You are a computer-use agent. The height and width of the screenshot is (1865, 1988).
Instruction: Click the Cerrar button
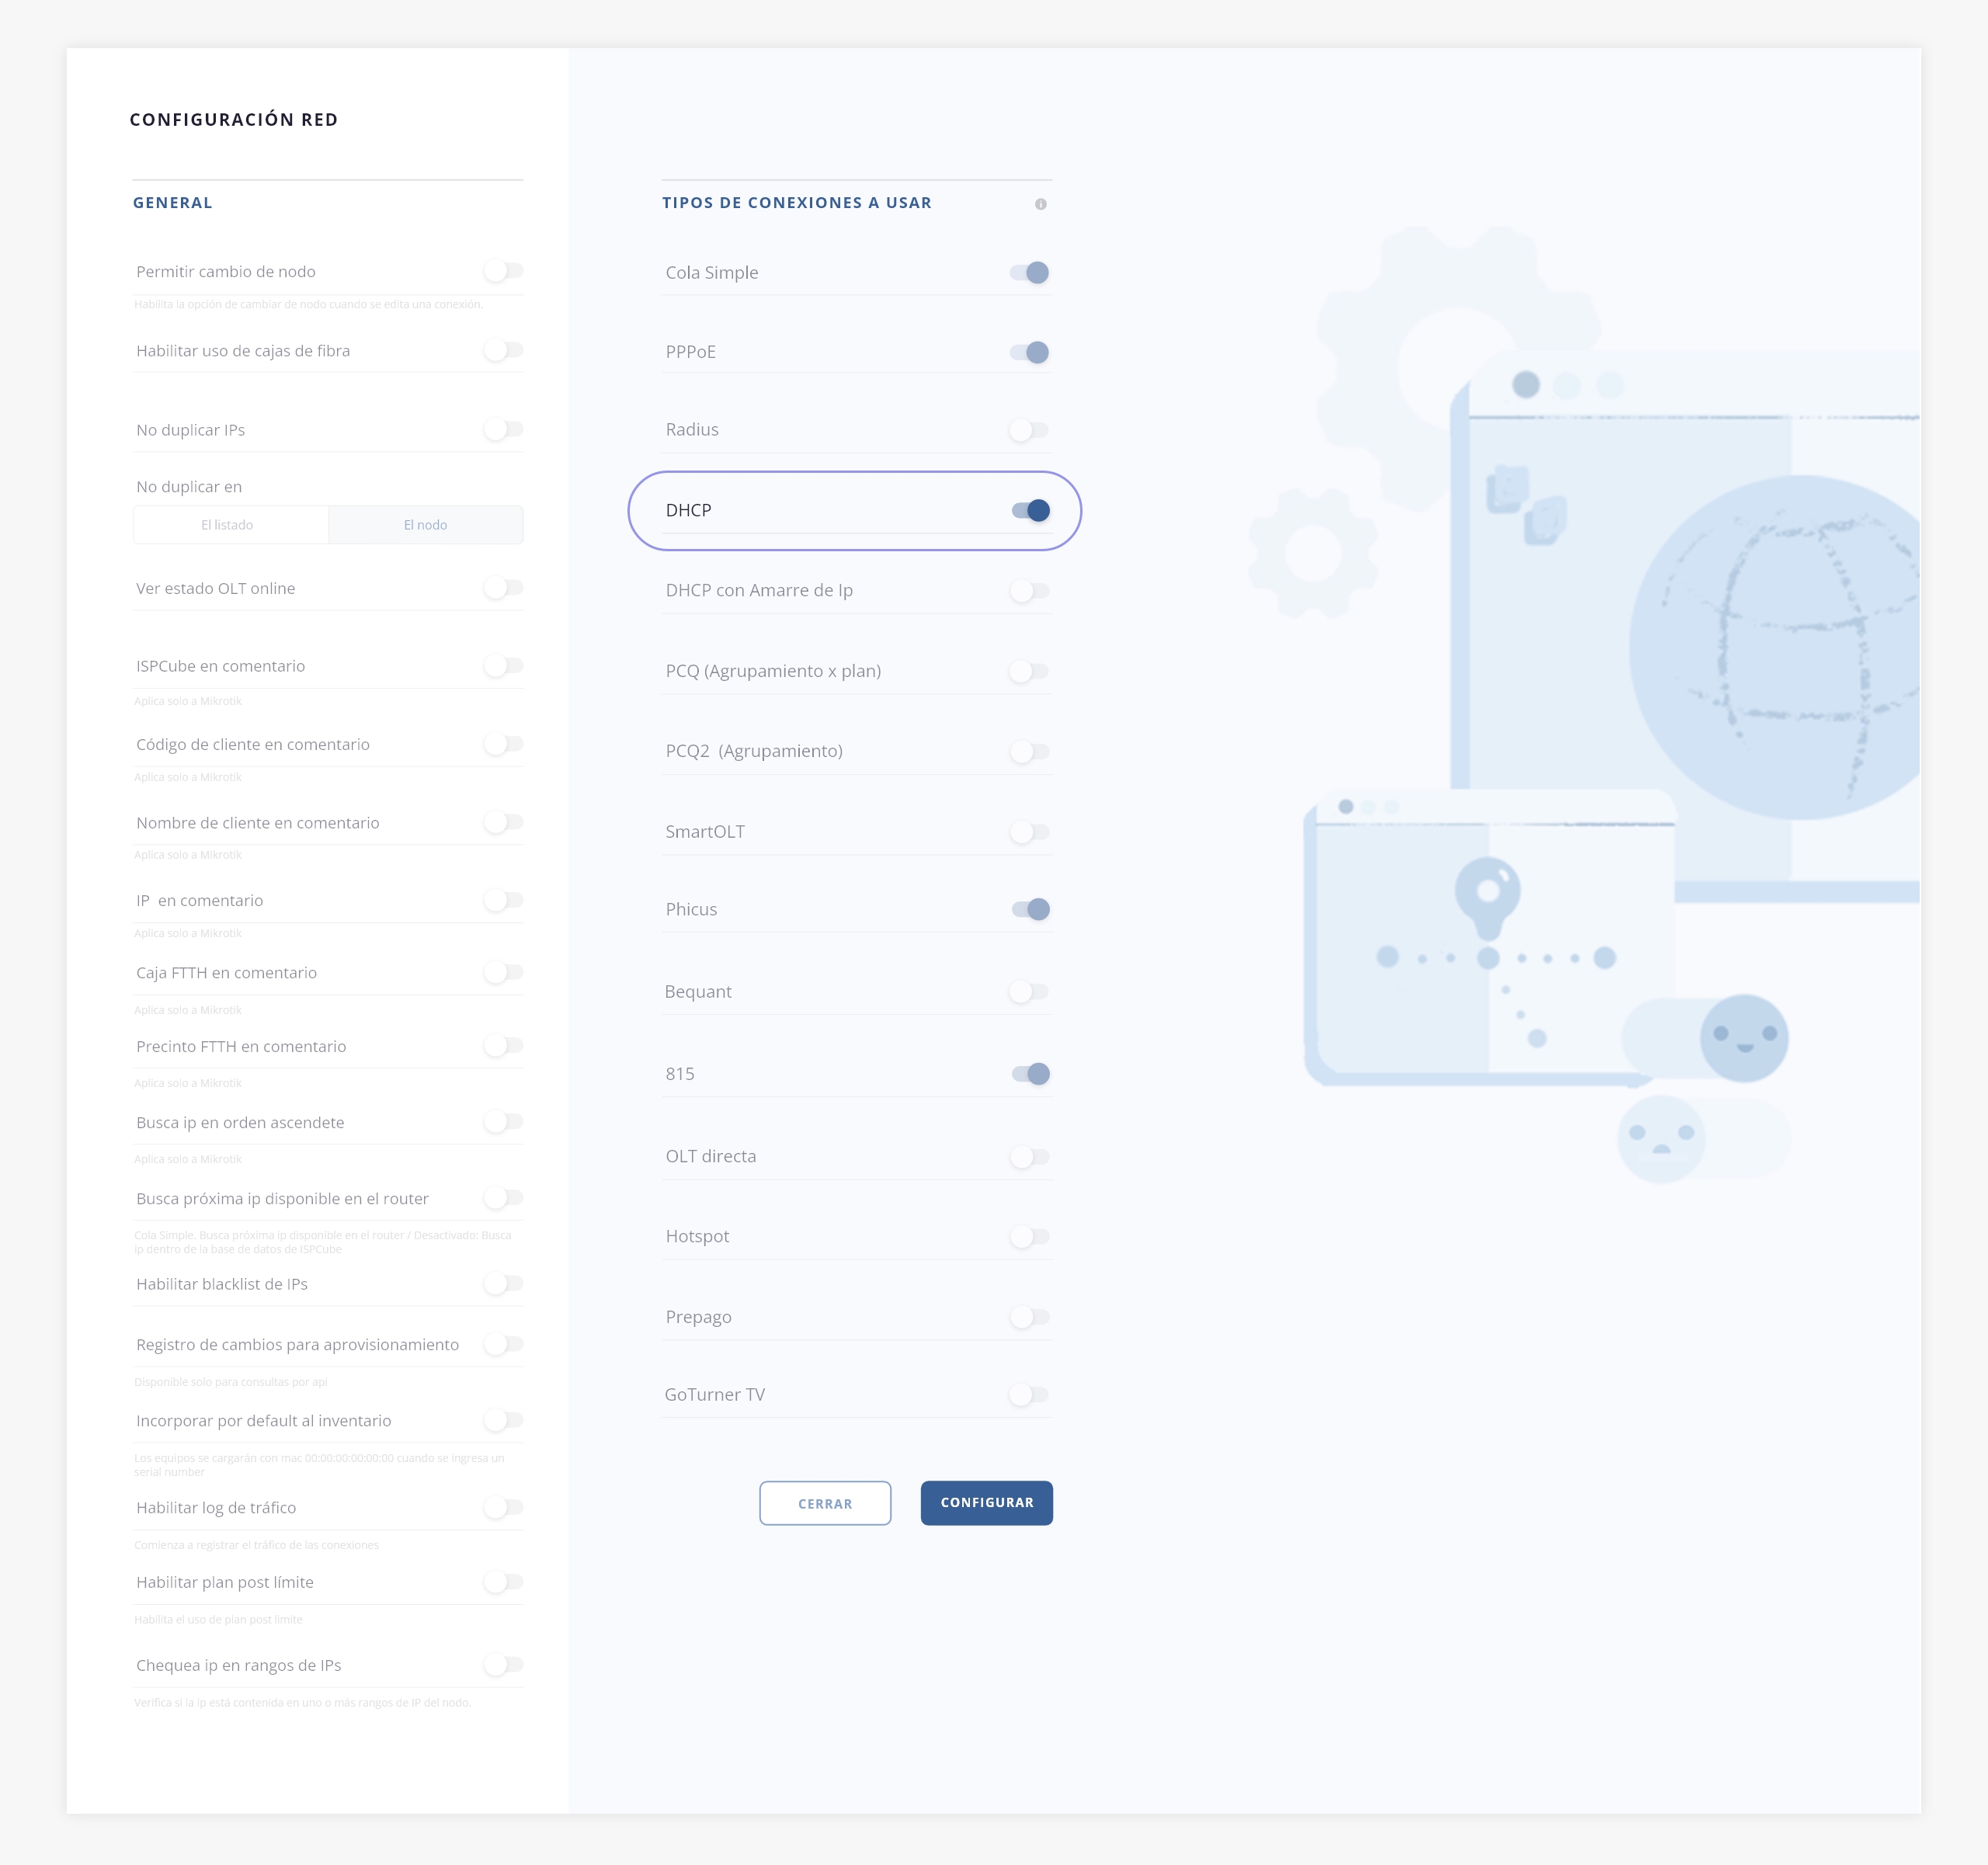click(x=825, y=1503)
